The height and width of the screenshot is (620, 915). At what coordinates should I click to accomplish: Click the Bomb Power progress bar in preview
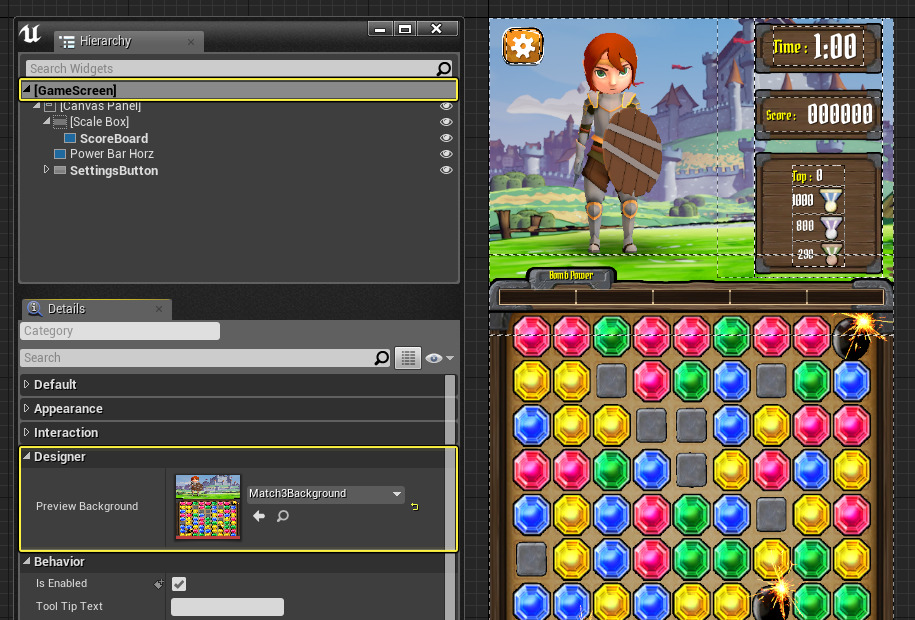(x=691, y=297)
